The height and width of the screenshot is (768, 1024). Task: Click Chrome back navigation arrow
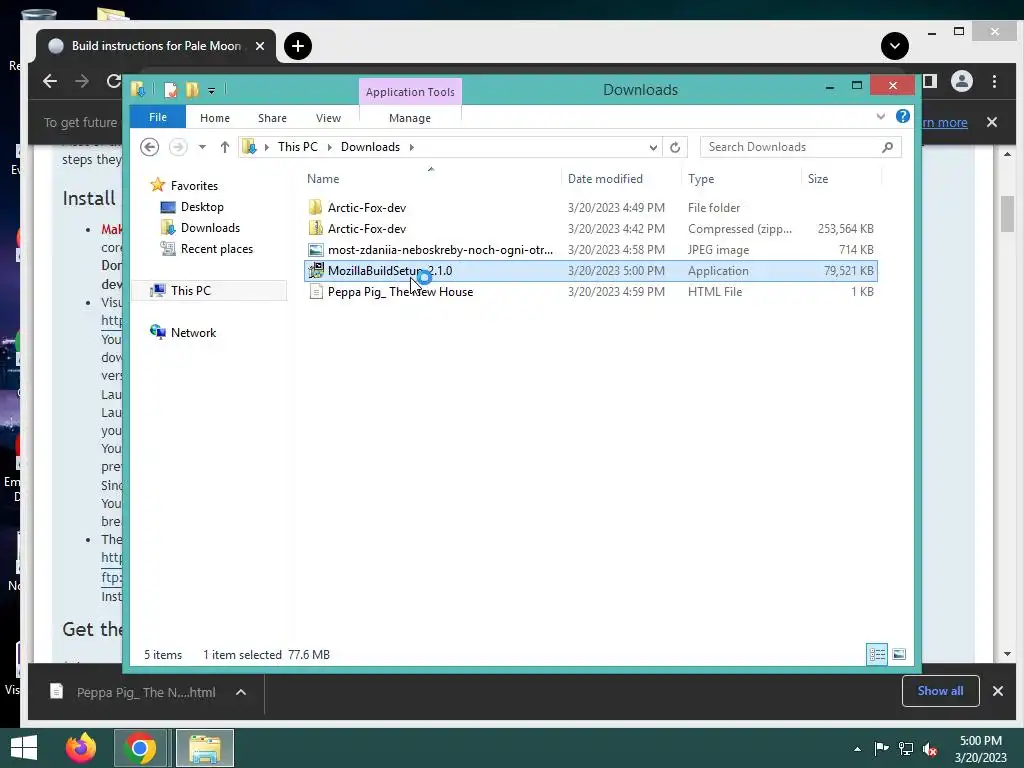tap(50, 81)
